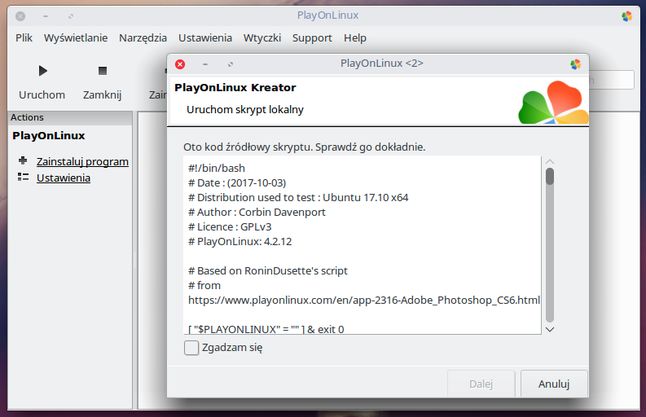The height and width of the screenshot is (417, 646).
Task: Click the '#!/bin/bash' script line
Action: 217,168
